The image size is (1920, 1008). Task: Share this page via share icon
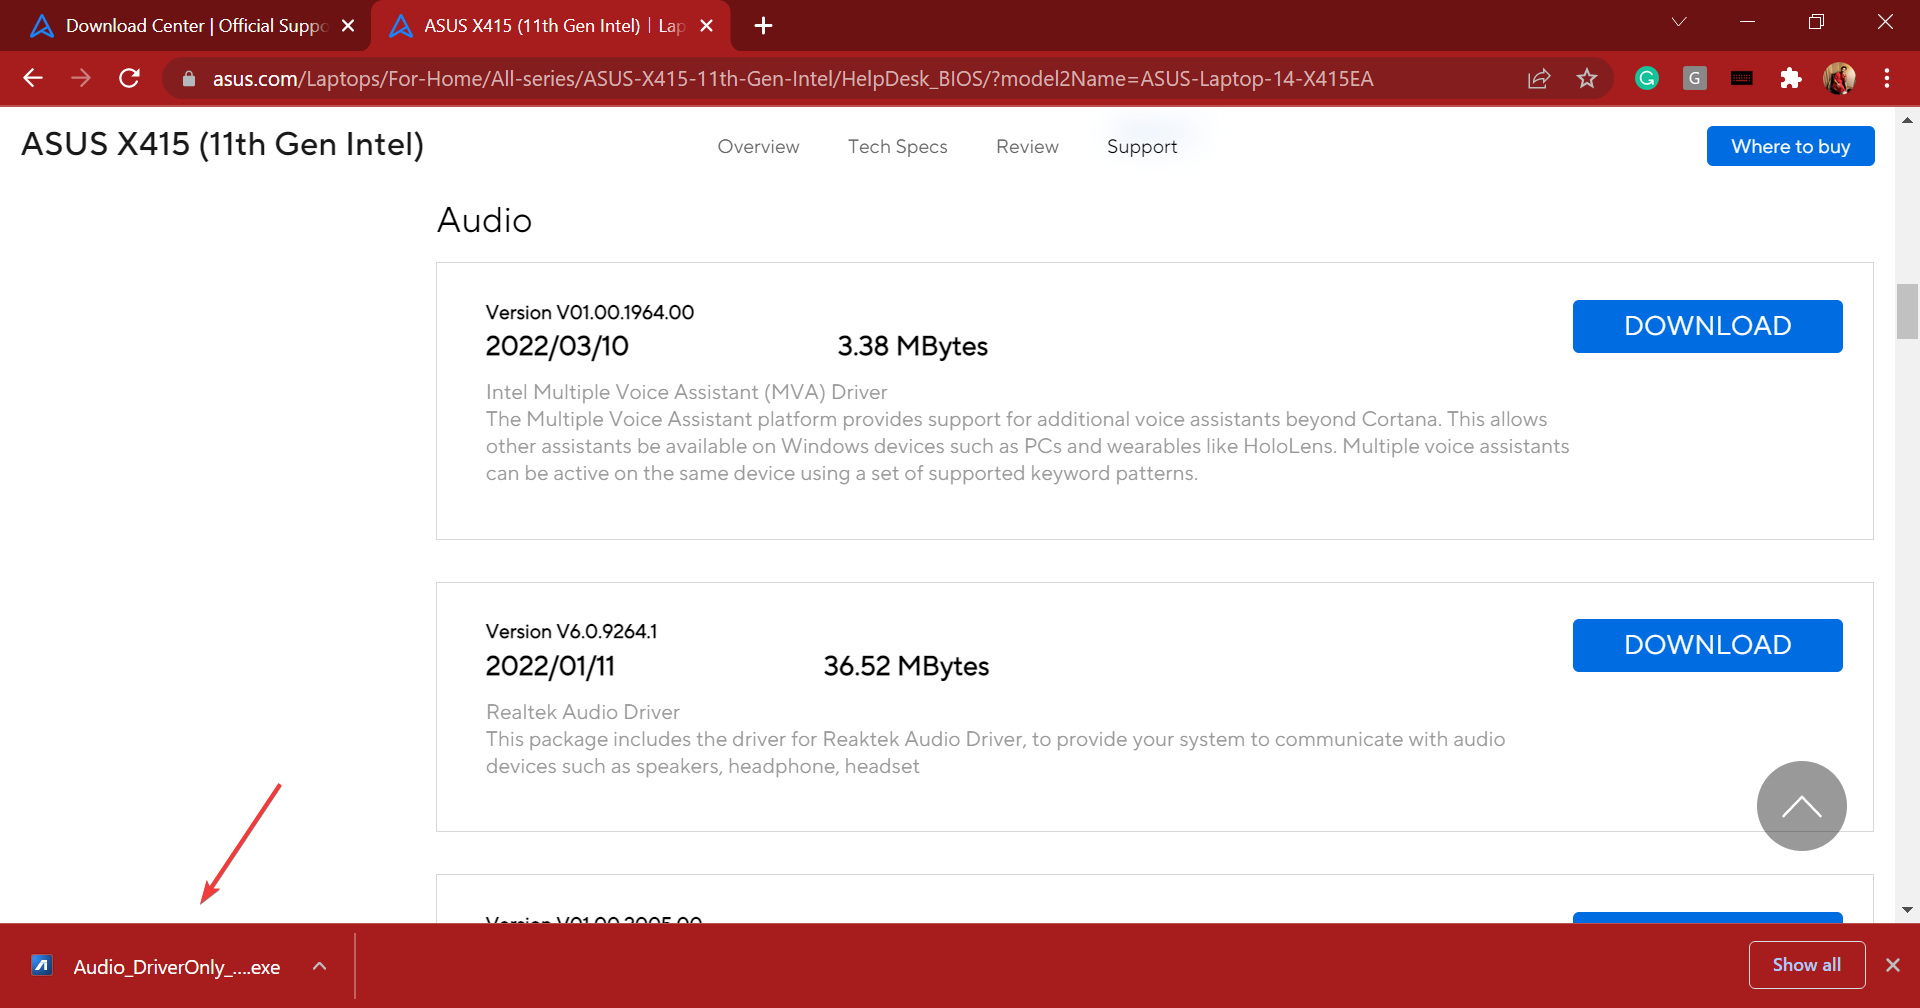[1539, 78]
